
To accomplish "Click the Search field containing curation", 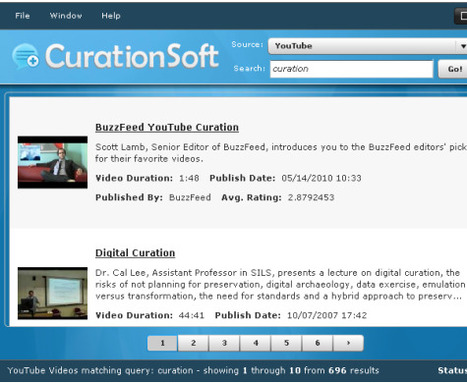I will tap(351, 69).
